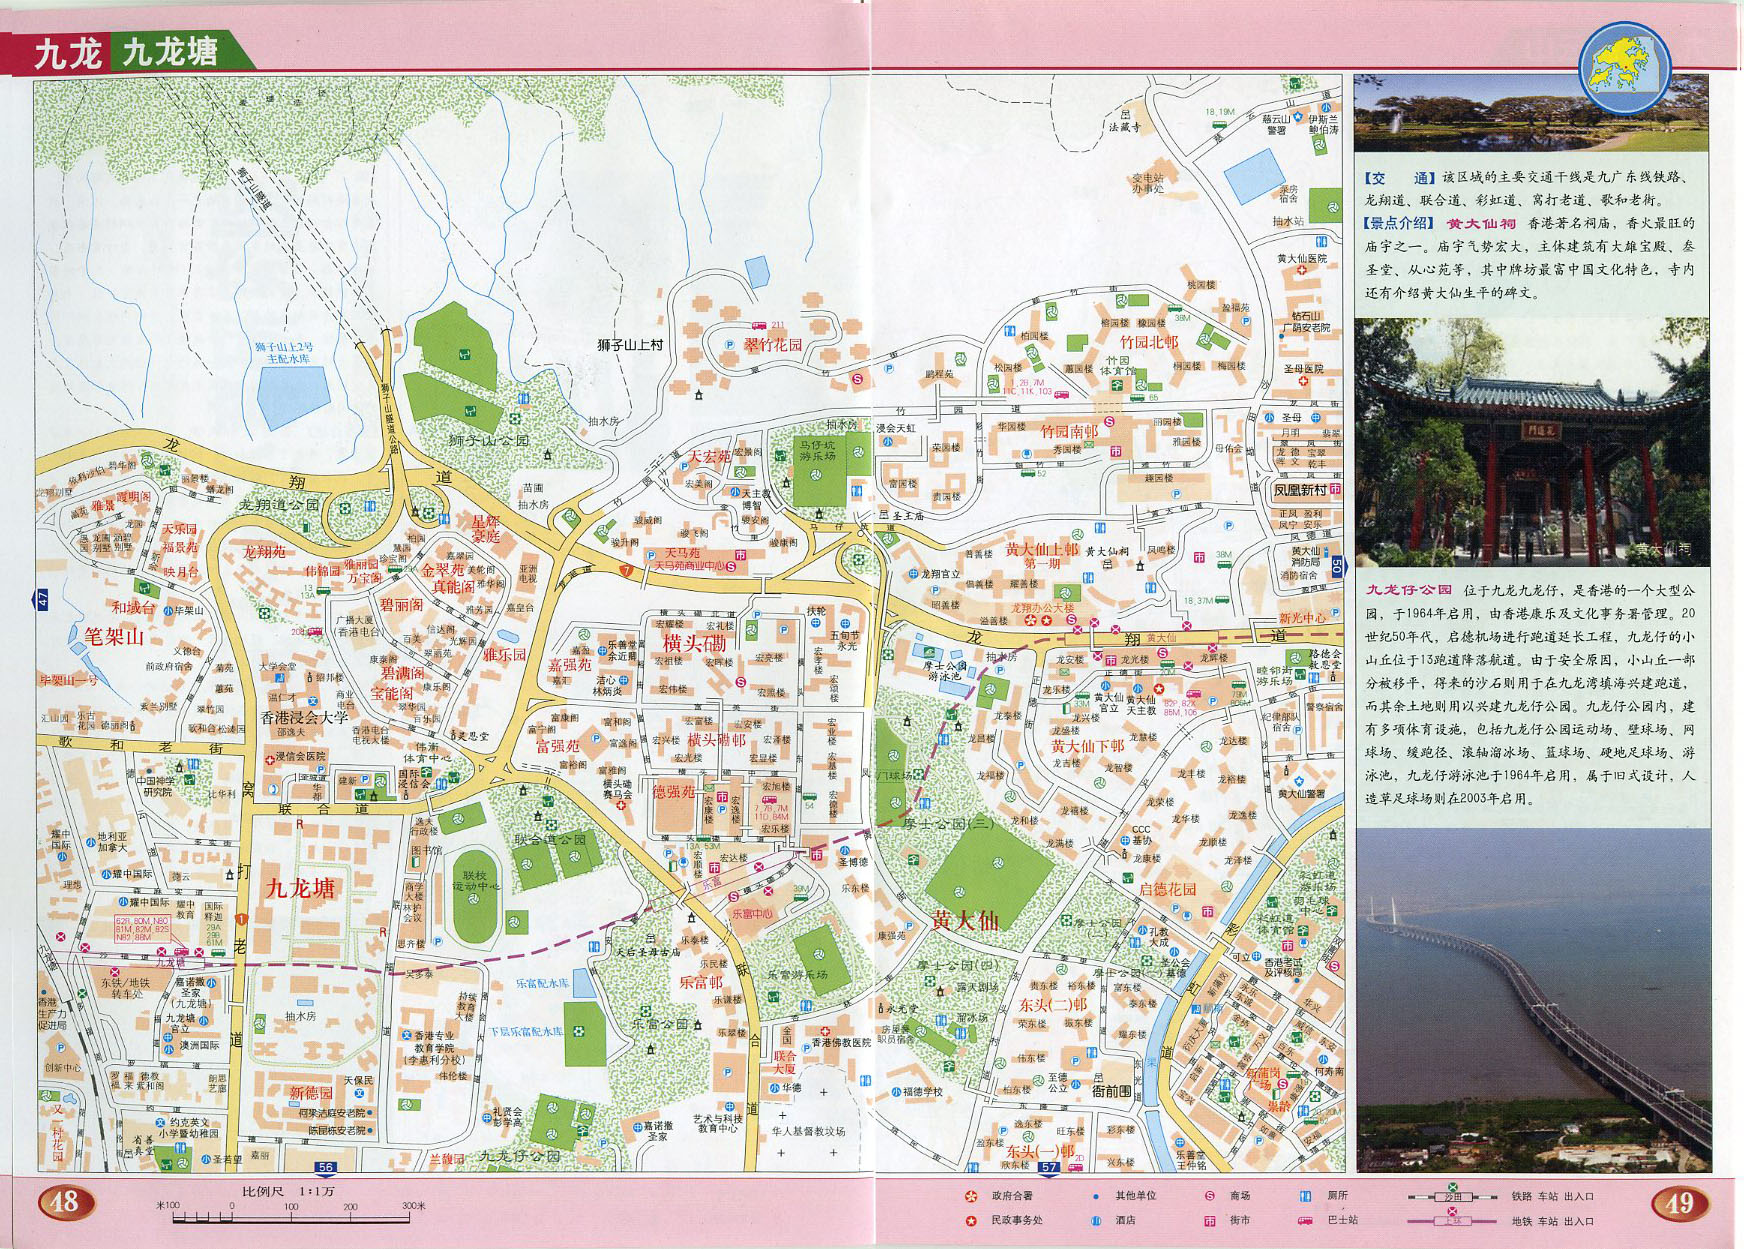The image size is (1744, 1249).
Task: Select the green 九龙塘 header tab
Action: pos(170,52)
